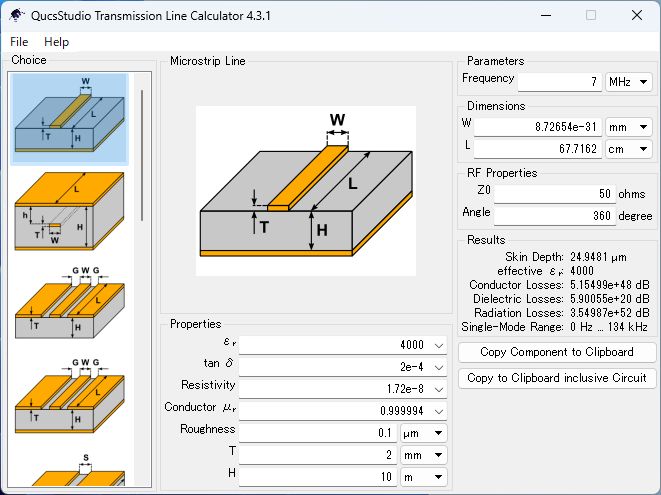Click the W dimension input field
The width and height of the screenshot is (661, 495).
(537, 127)
